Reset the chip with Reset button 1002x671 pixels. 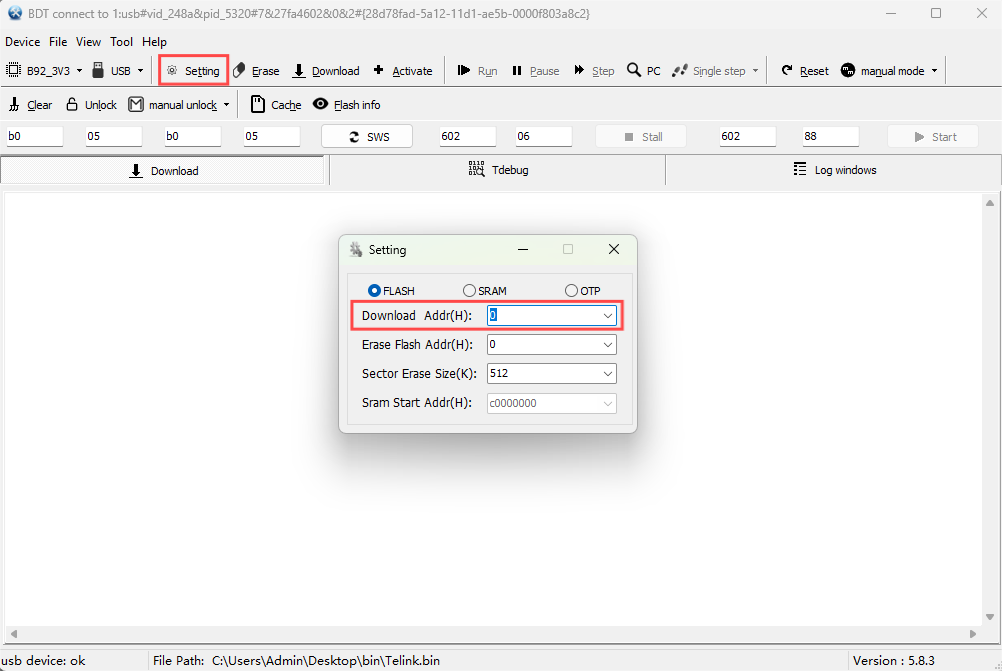(x=805, y=70)
